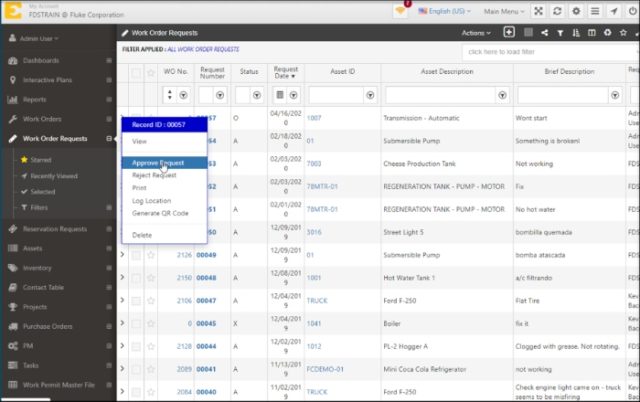Image resolution: width=640 pixels, height=402 pixels.
Task: Open the settings gear icon in top bar
Action: coord(575,11)
